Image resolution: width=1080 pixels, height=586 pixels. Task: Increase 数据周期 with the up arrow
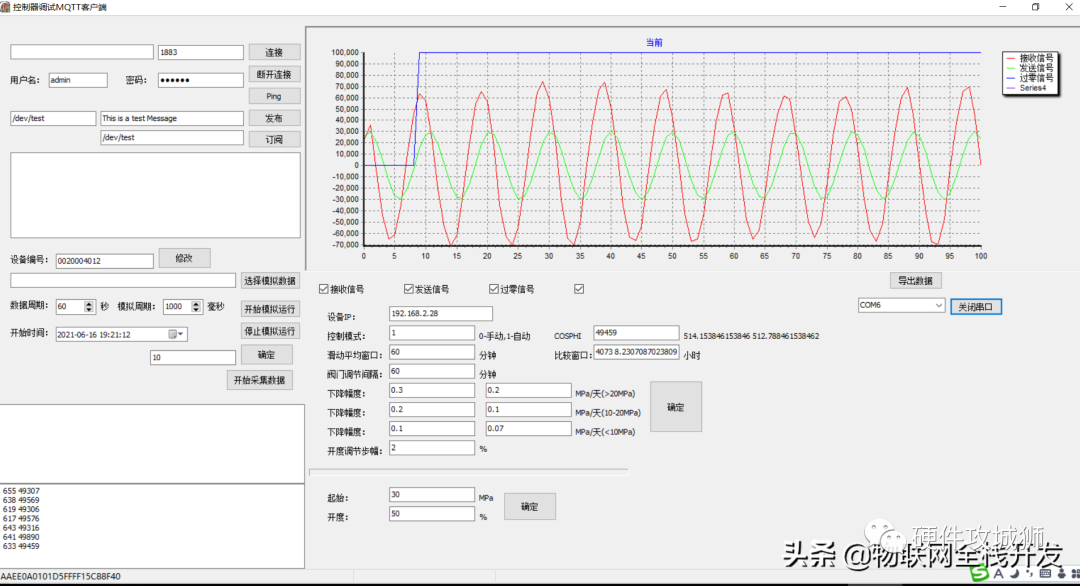click(x=89, y=304)
